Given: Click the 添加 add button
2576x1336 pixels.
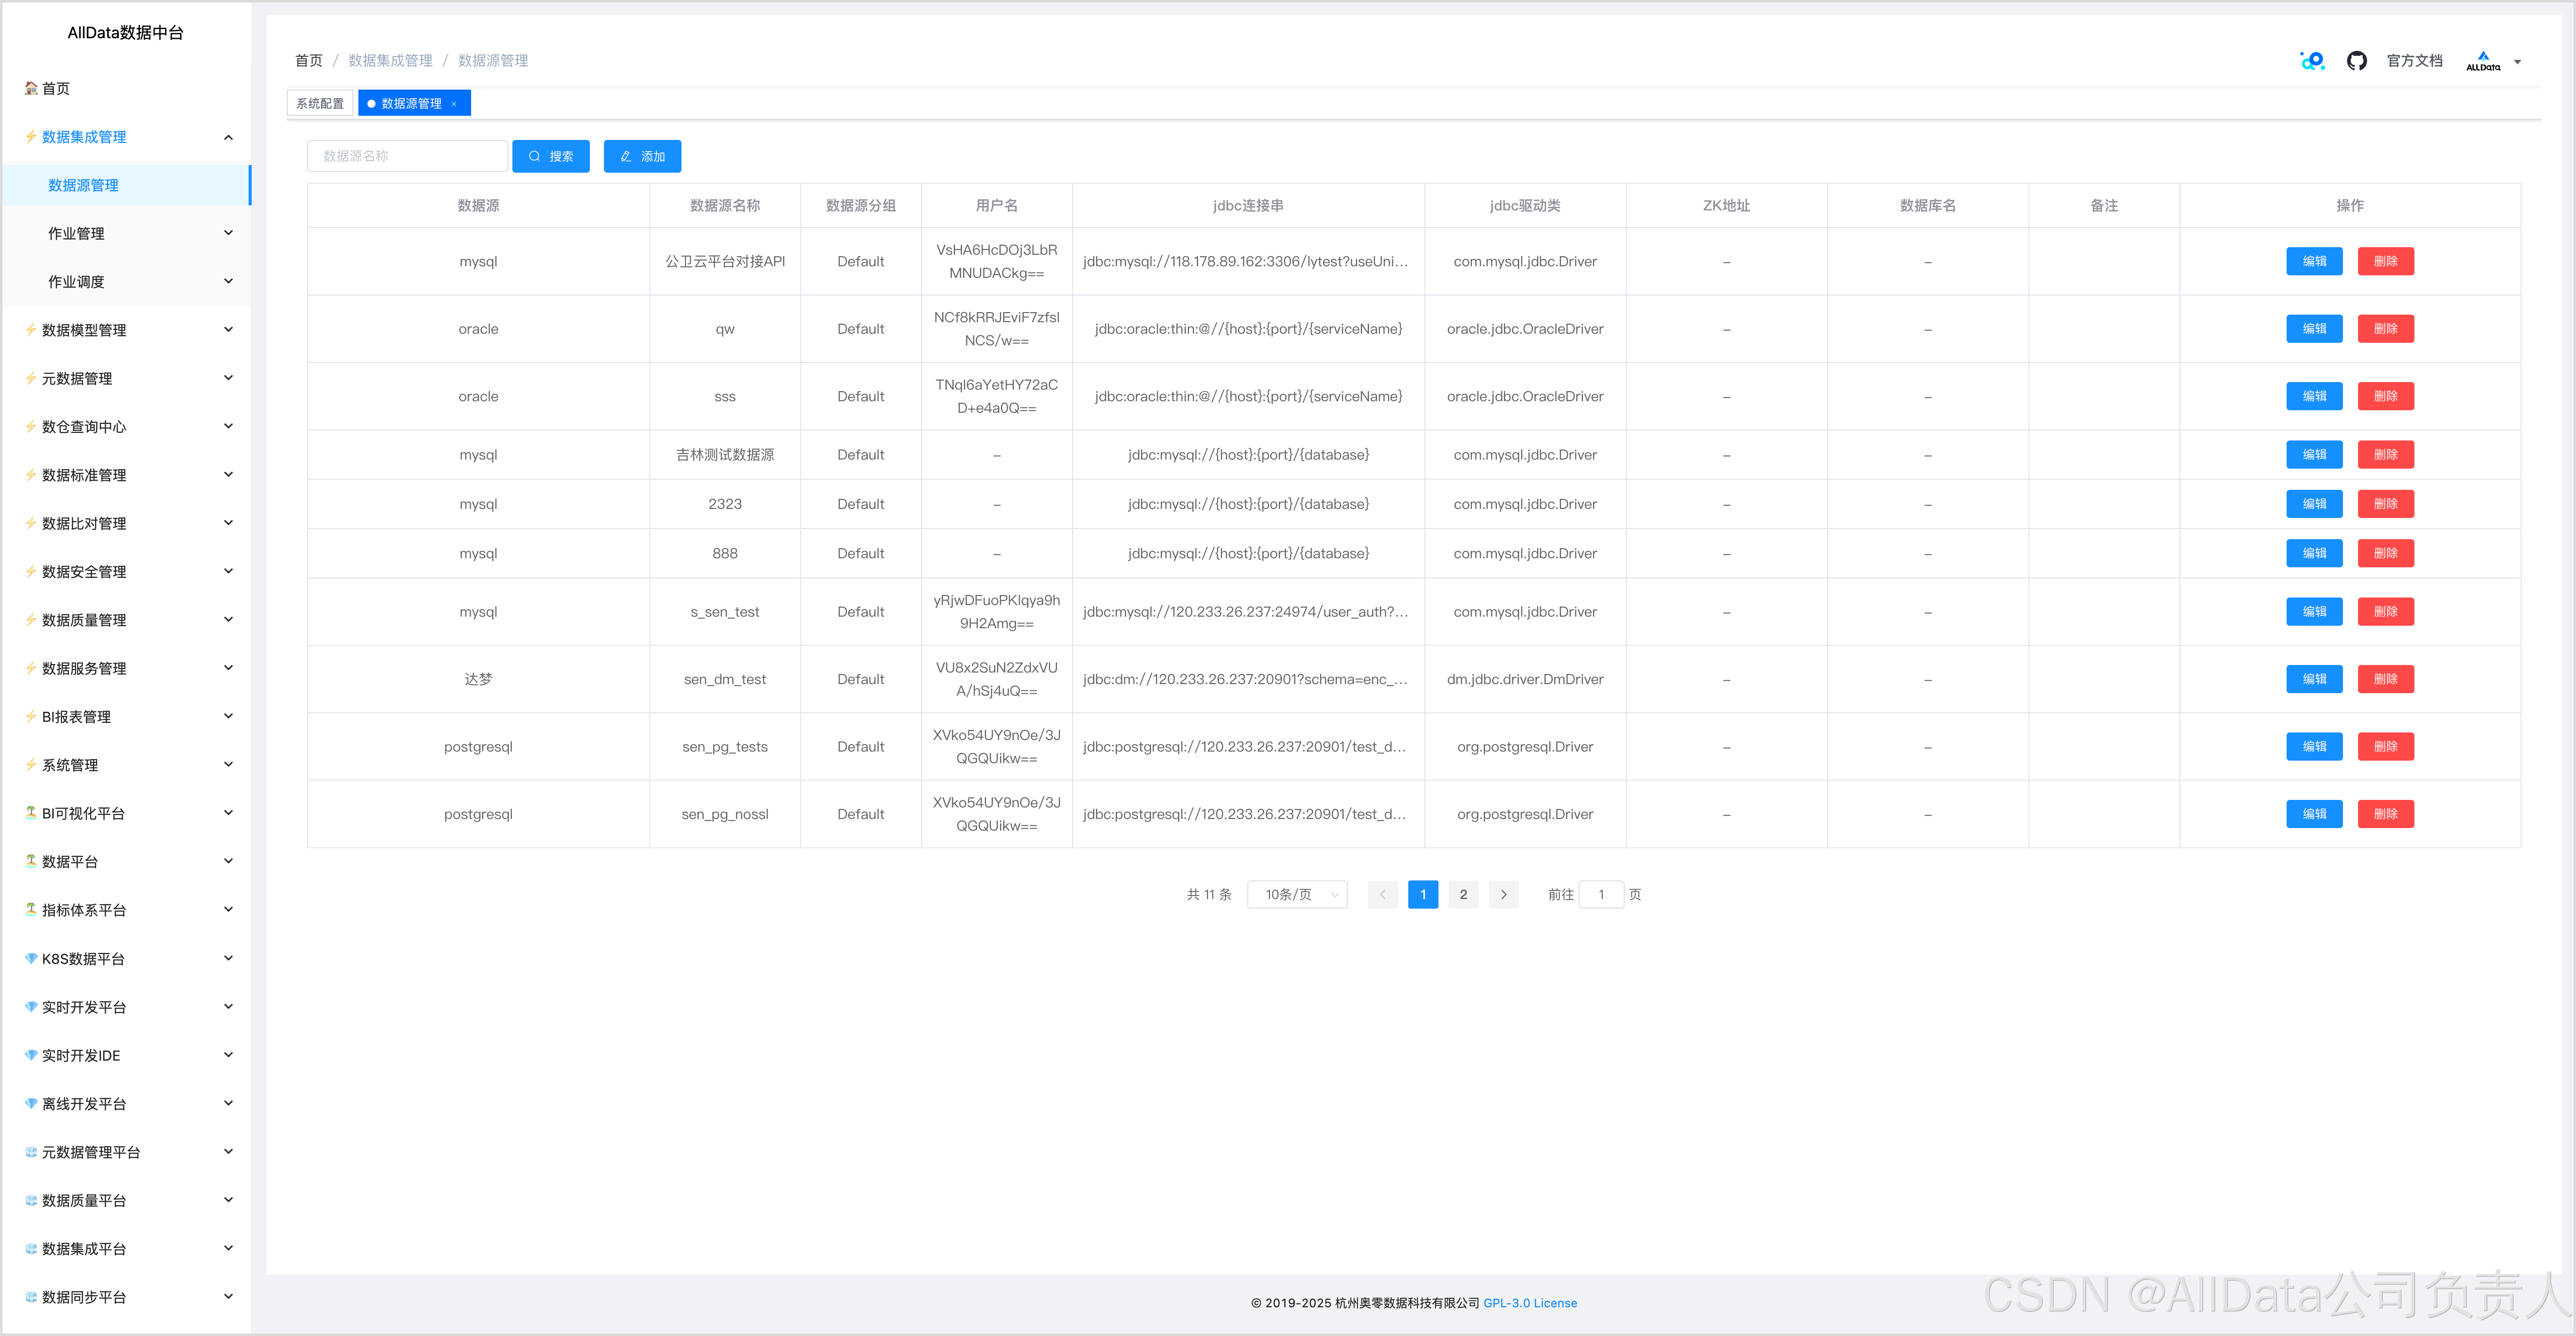Looking at the screenshot, I should point(642,156).
